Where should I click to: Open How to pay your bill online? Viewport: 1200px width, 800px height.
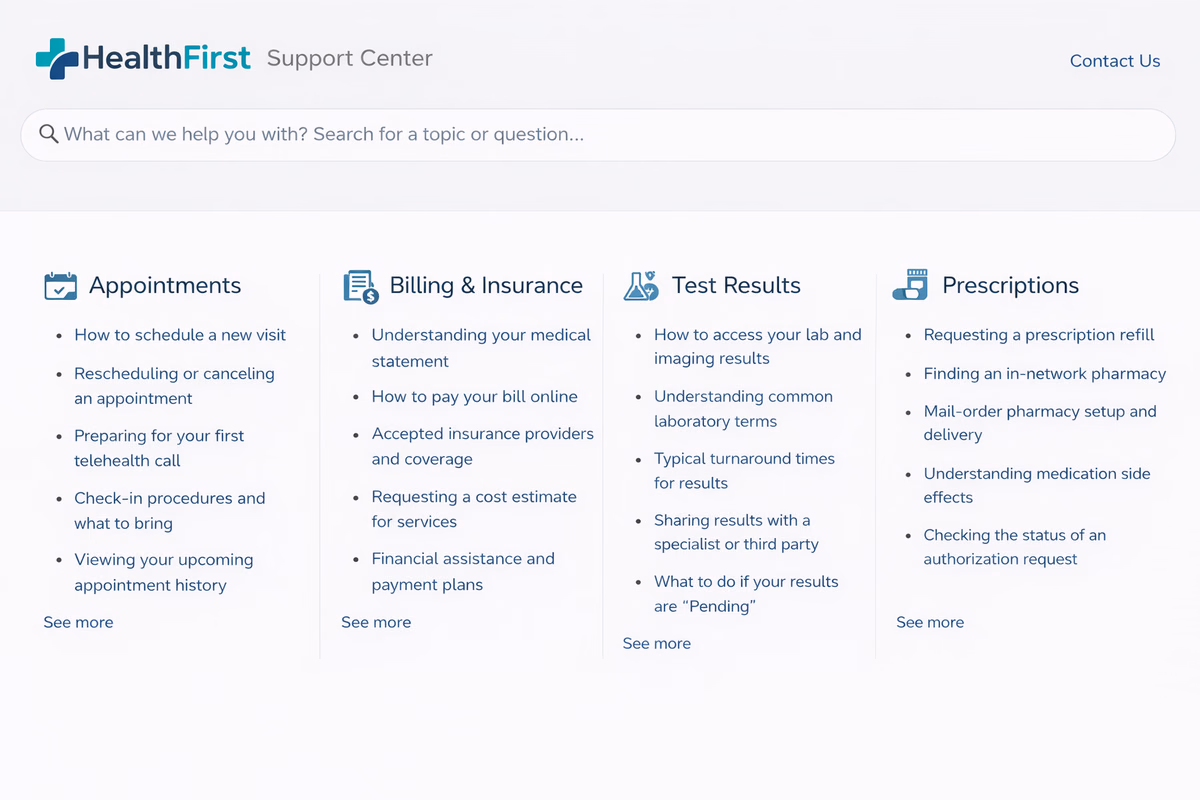point(475,397)
